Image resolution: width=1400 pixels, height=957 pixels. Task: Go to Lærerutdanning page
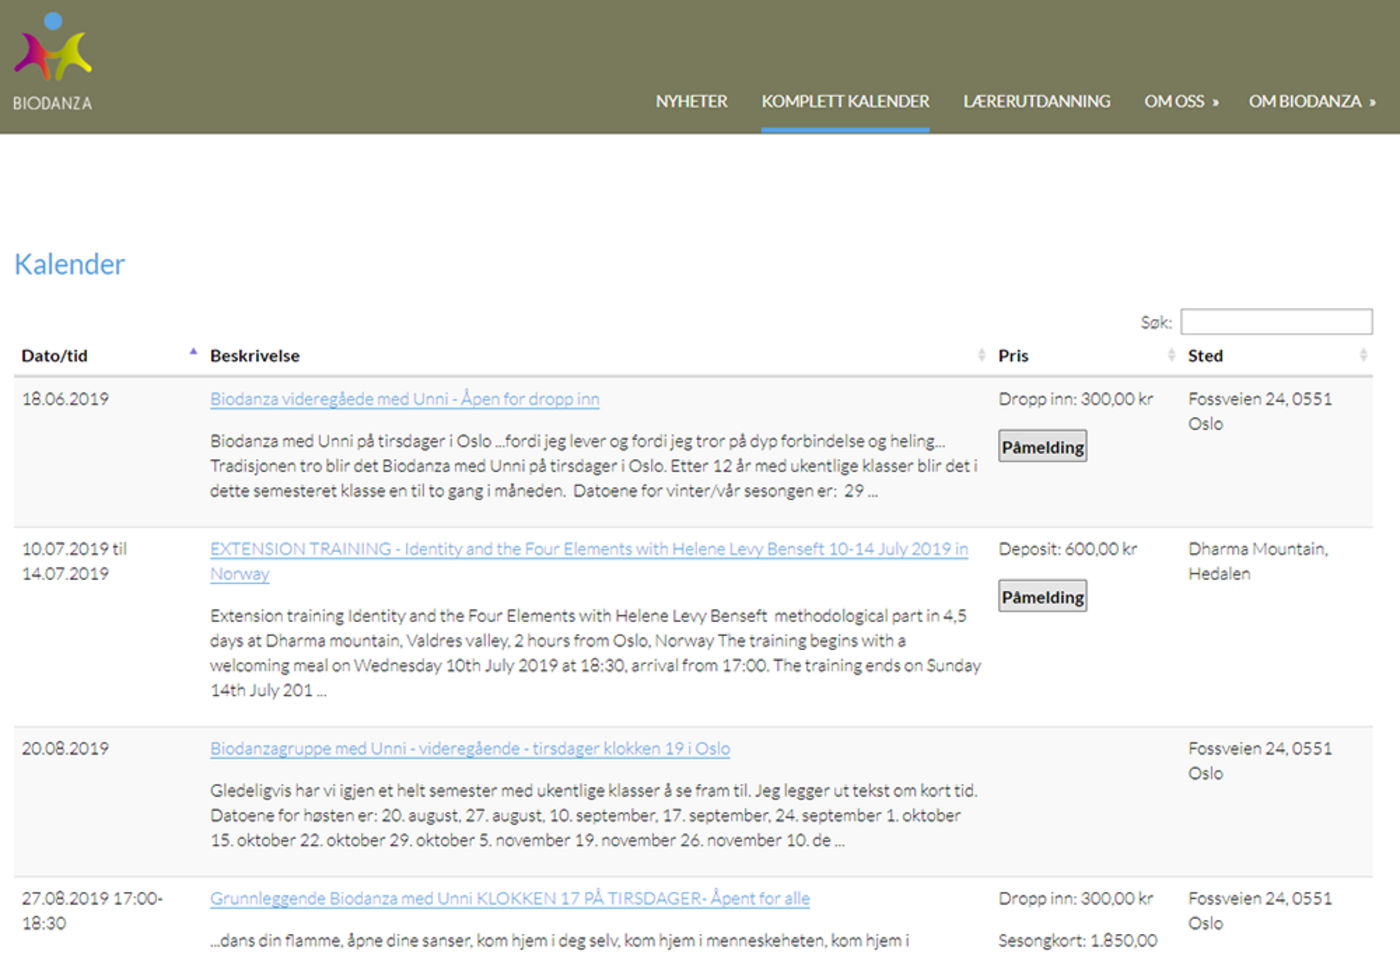pos(1036,101)
